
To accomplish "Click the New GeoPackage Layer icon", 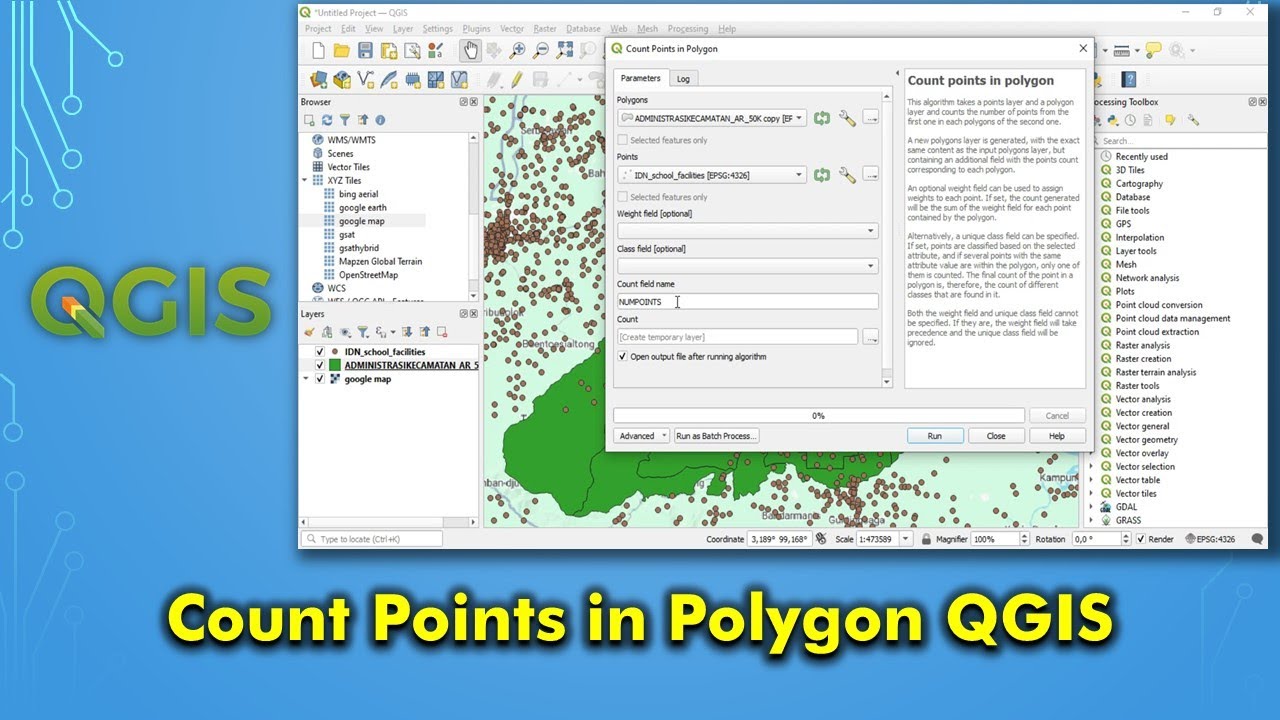I will (342, 80).
